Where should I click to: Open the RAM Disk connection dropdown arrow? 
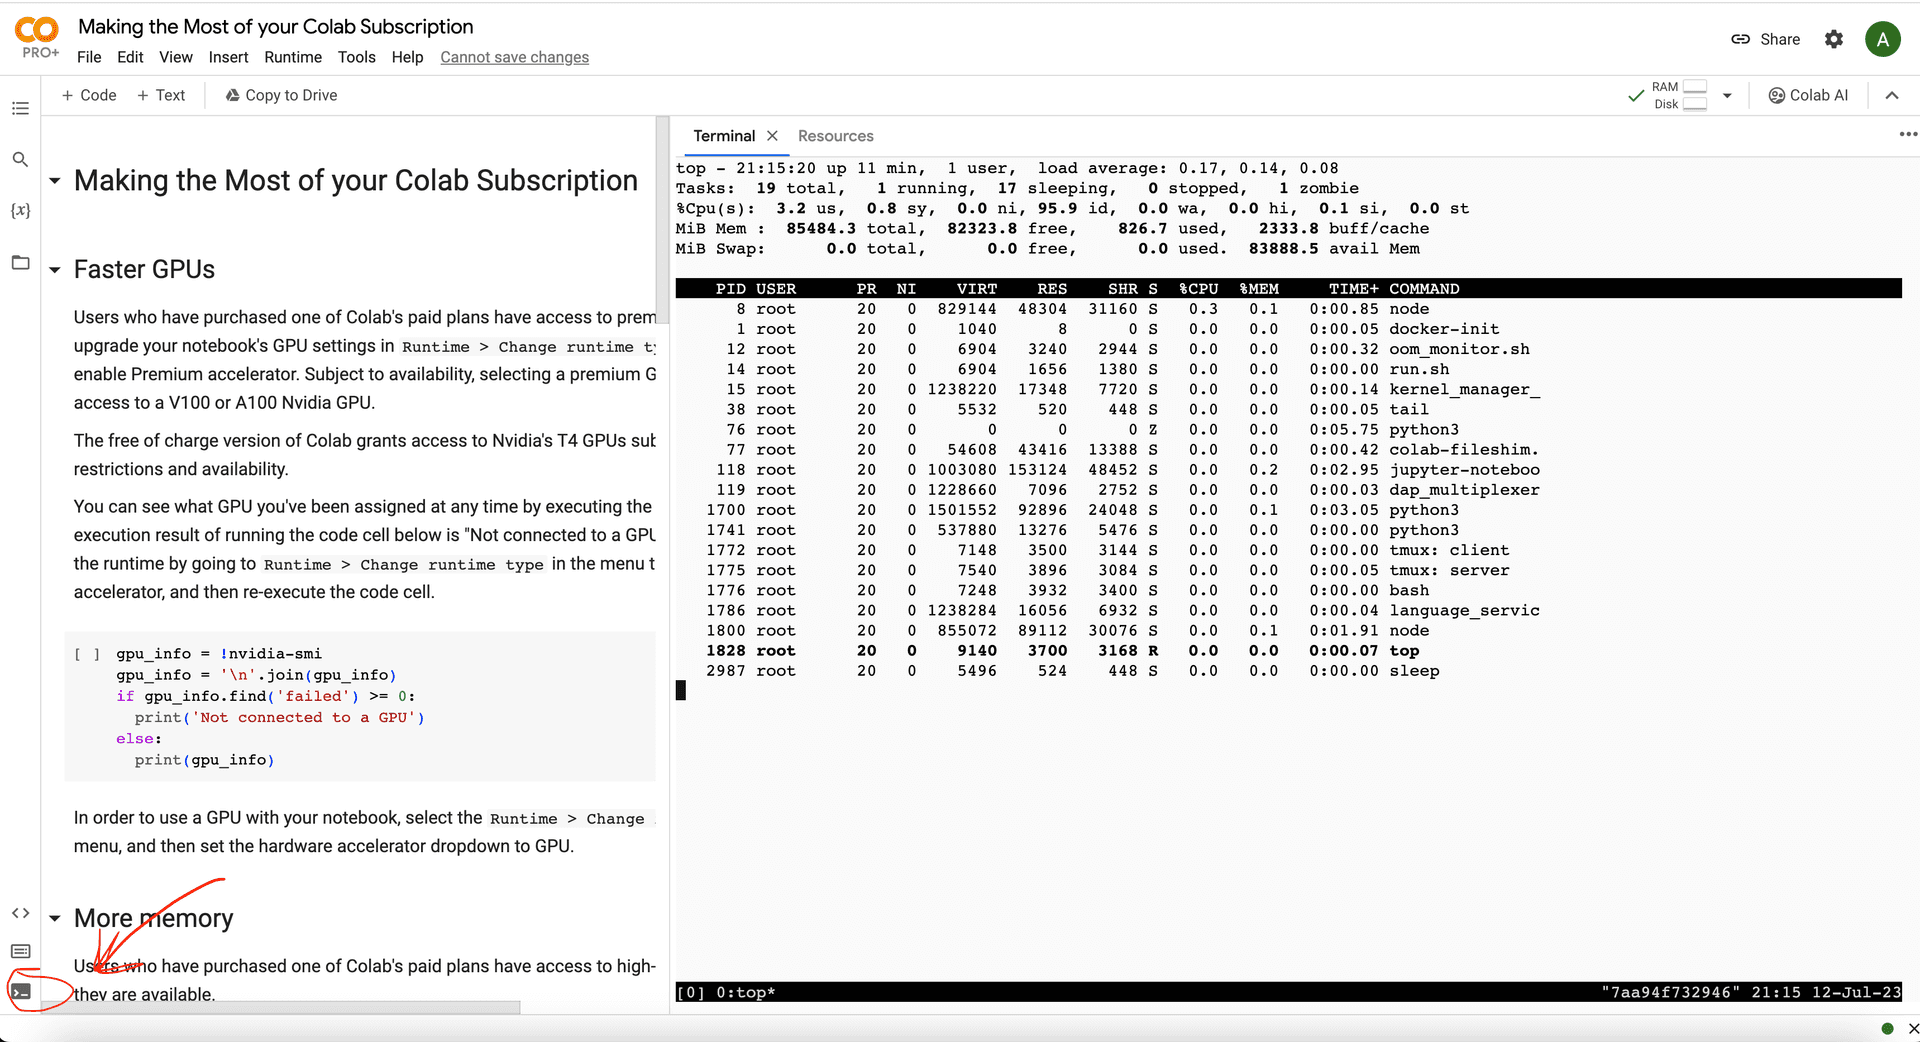(1727, 96)
